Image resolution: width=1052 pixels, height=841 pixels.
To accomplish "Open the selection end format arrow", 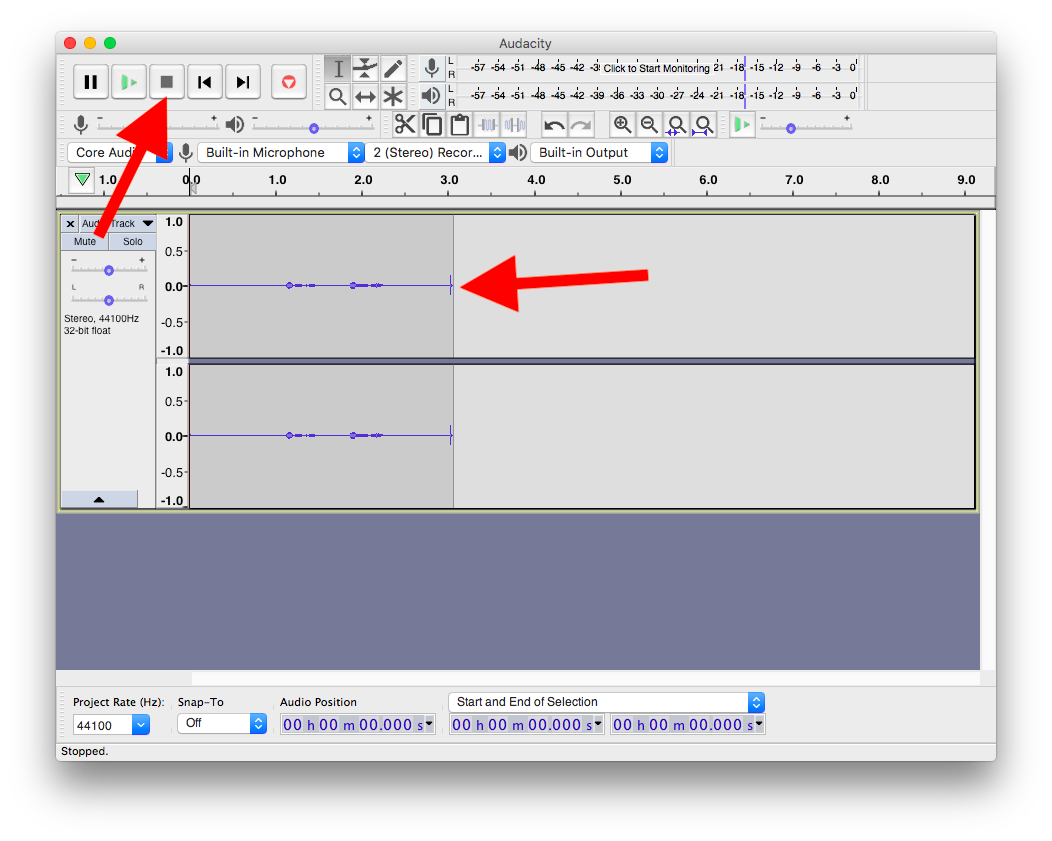I will click(x=759, y=724).
